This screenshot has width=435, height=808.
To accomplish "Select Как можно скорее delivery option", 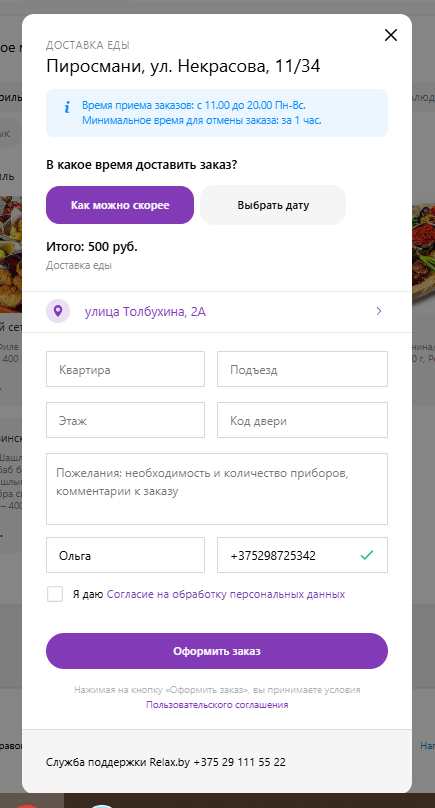I will coord(120,205).
